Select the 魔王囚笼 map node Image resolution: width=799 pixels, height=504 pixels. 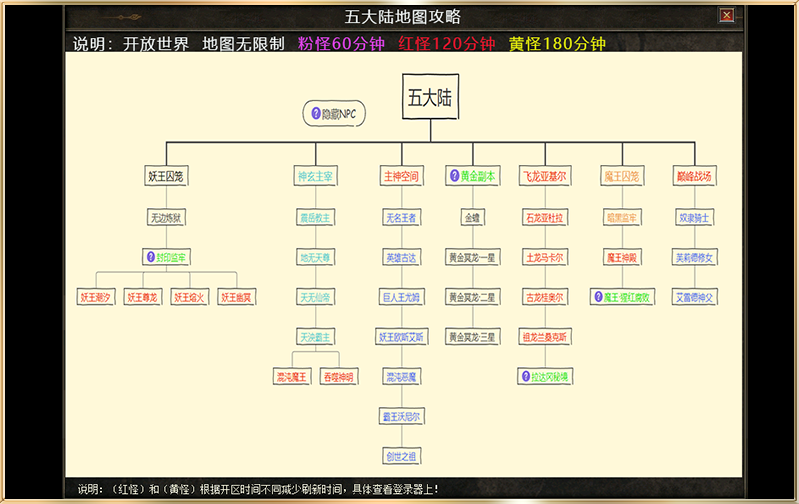click(621, 176)
